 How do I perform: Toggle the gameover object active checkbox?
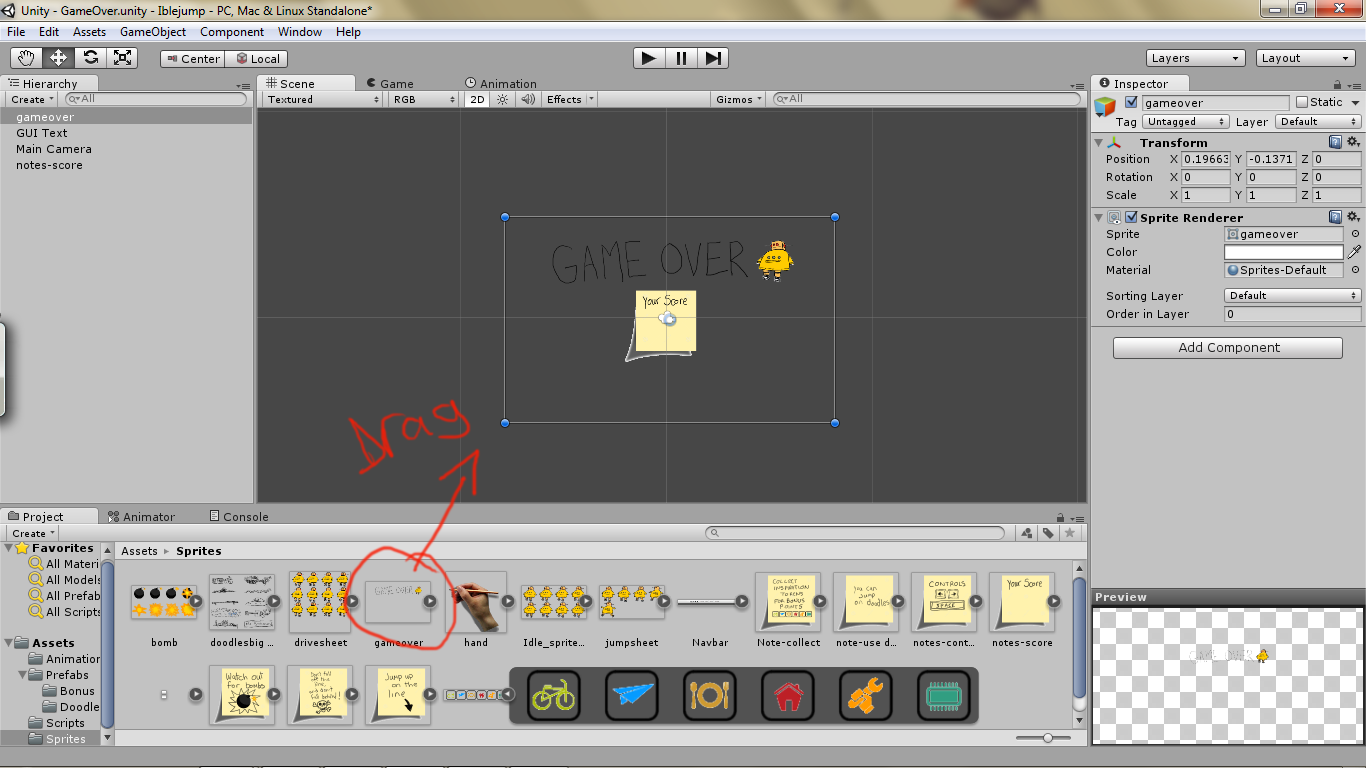(x=1131, y=102)
